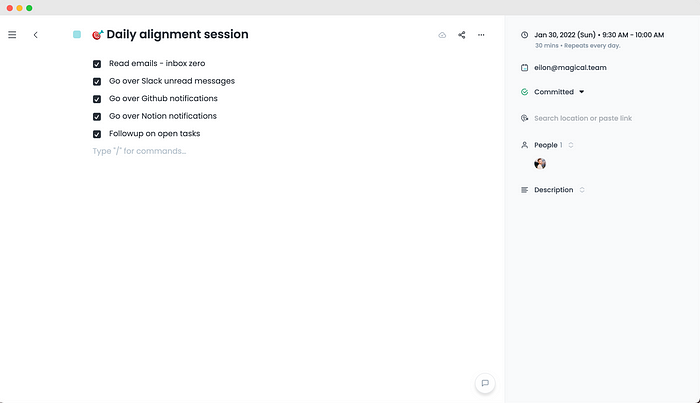
Task: Open the three-dots more options menu
Action: pos(481,35)
